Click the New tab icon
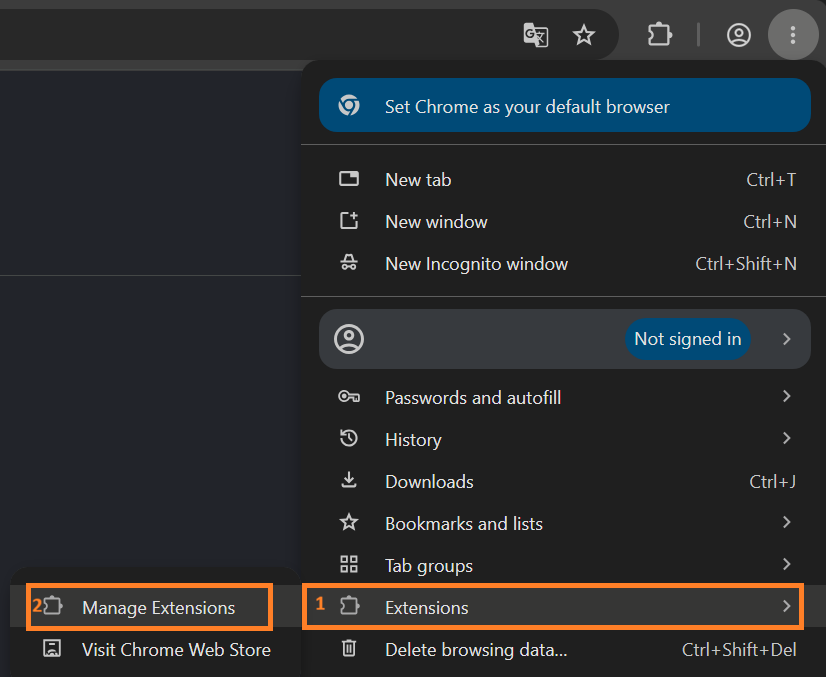The width and height of the screenshot is (826, 677). pyautogui.click(x=349, y=179)
